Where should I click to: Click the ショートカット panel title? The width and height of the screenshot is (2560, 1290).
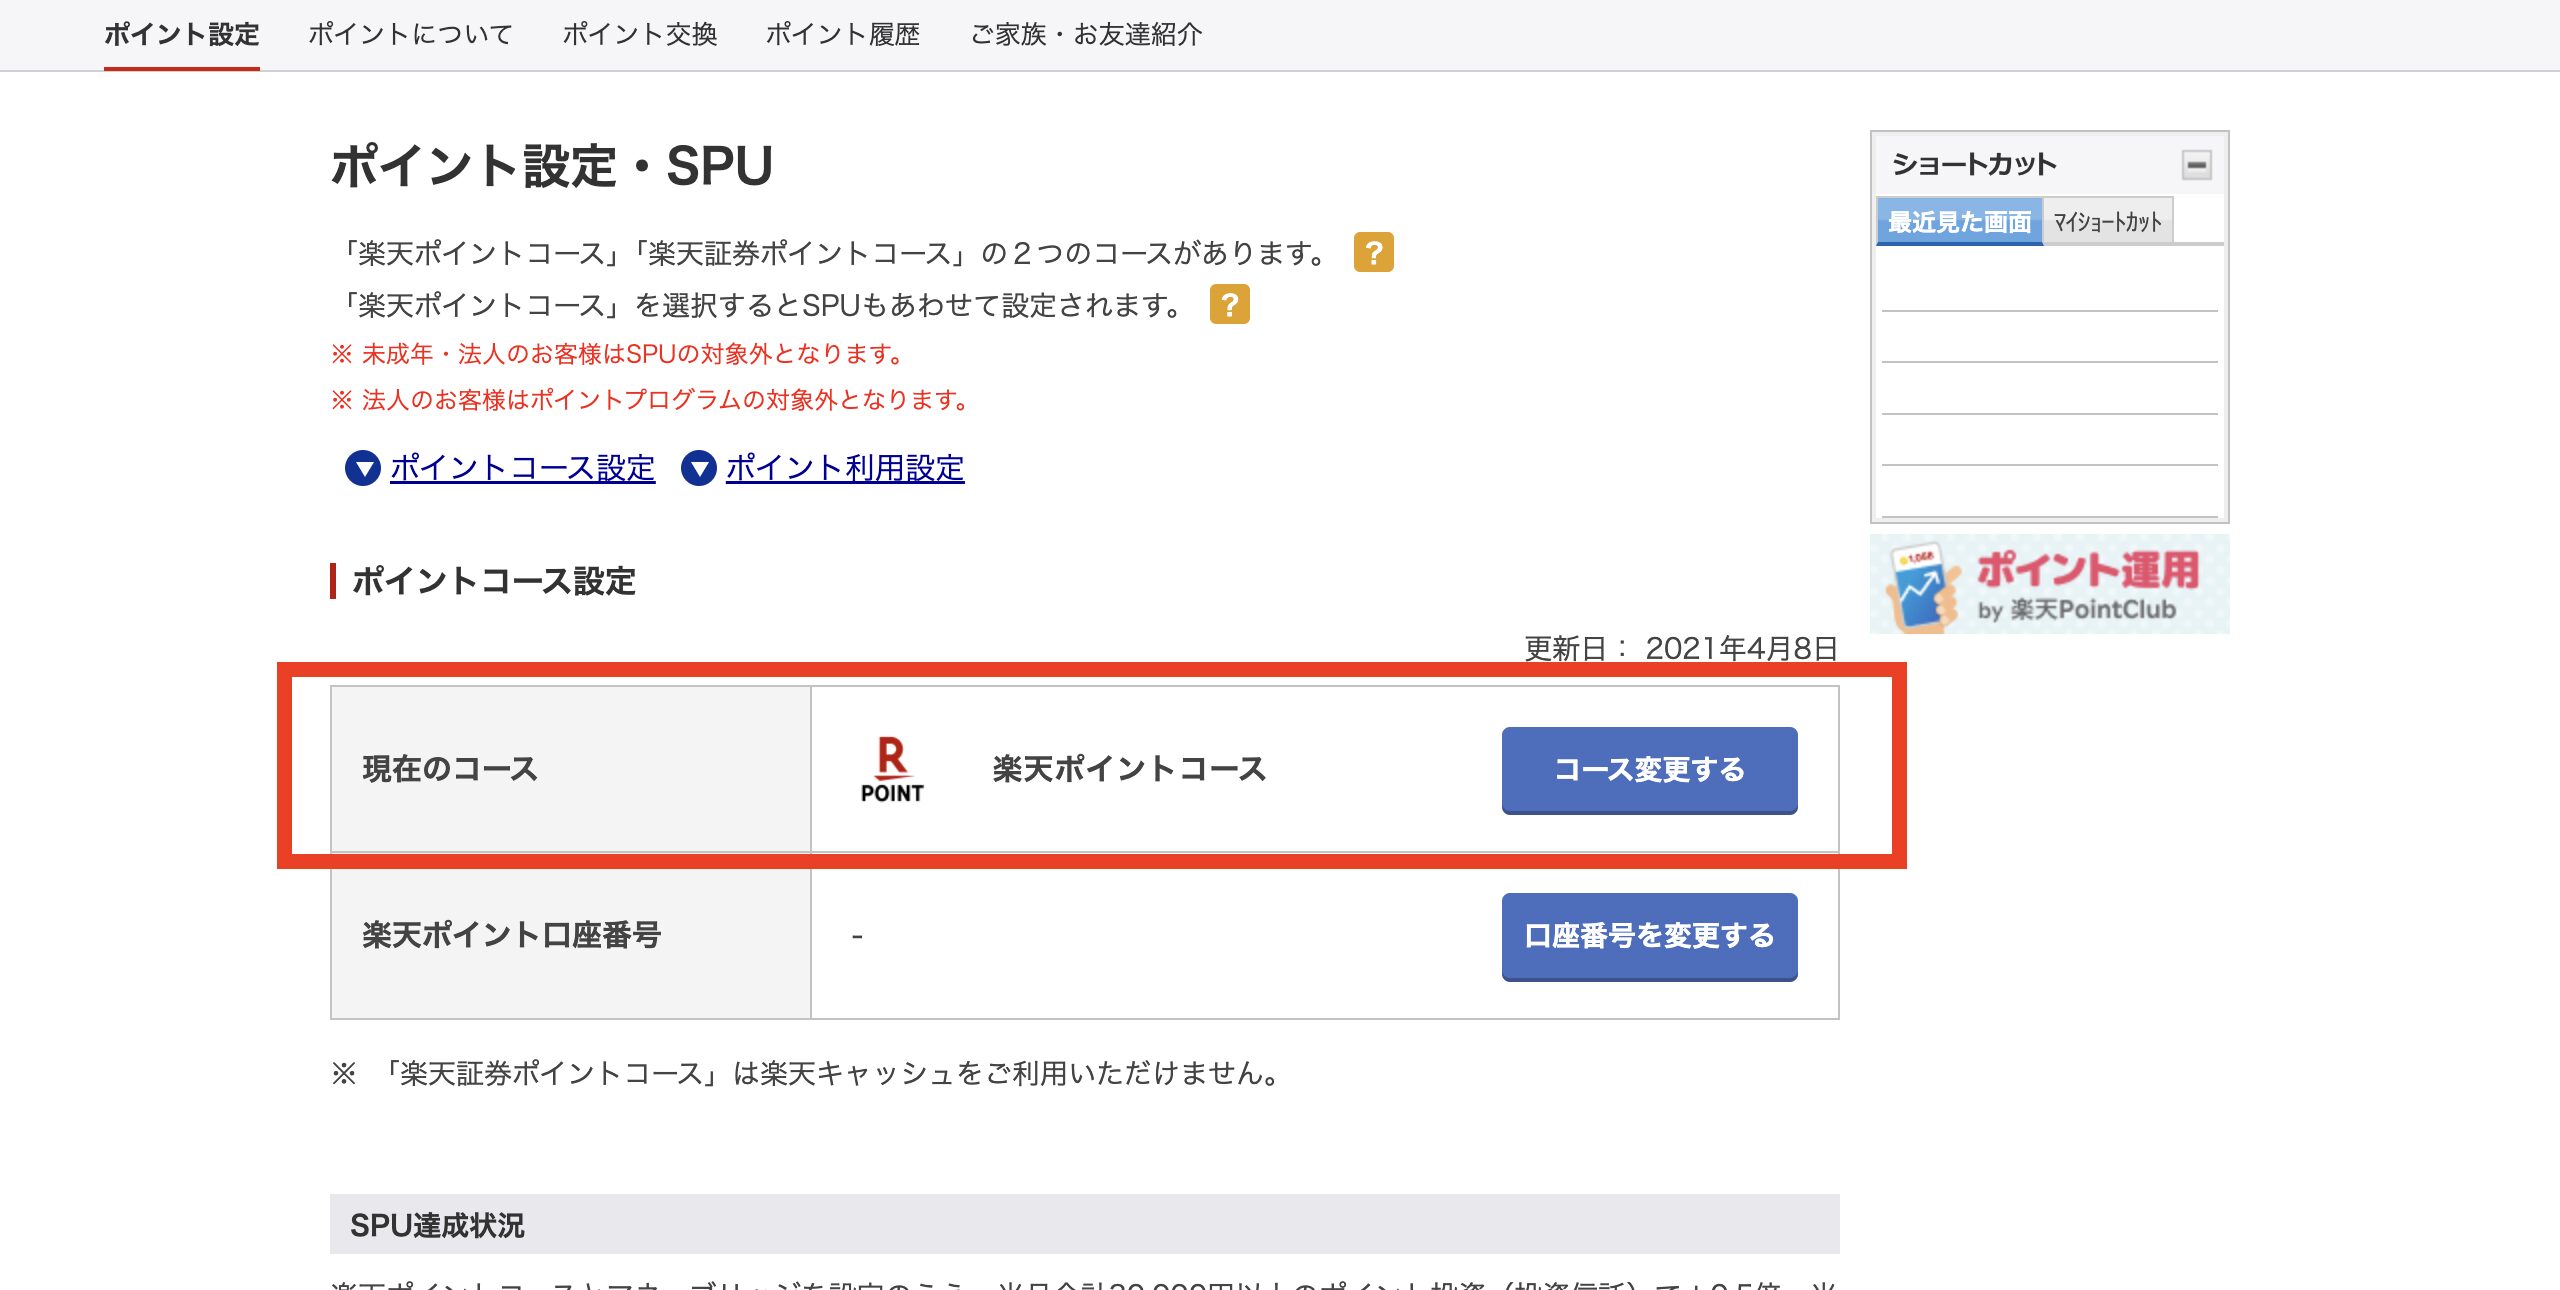click(1974, 164)
